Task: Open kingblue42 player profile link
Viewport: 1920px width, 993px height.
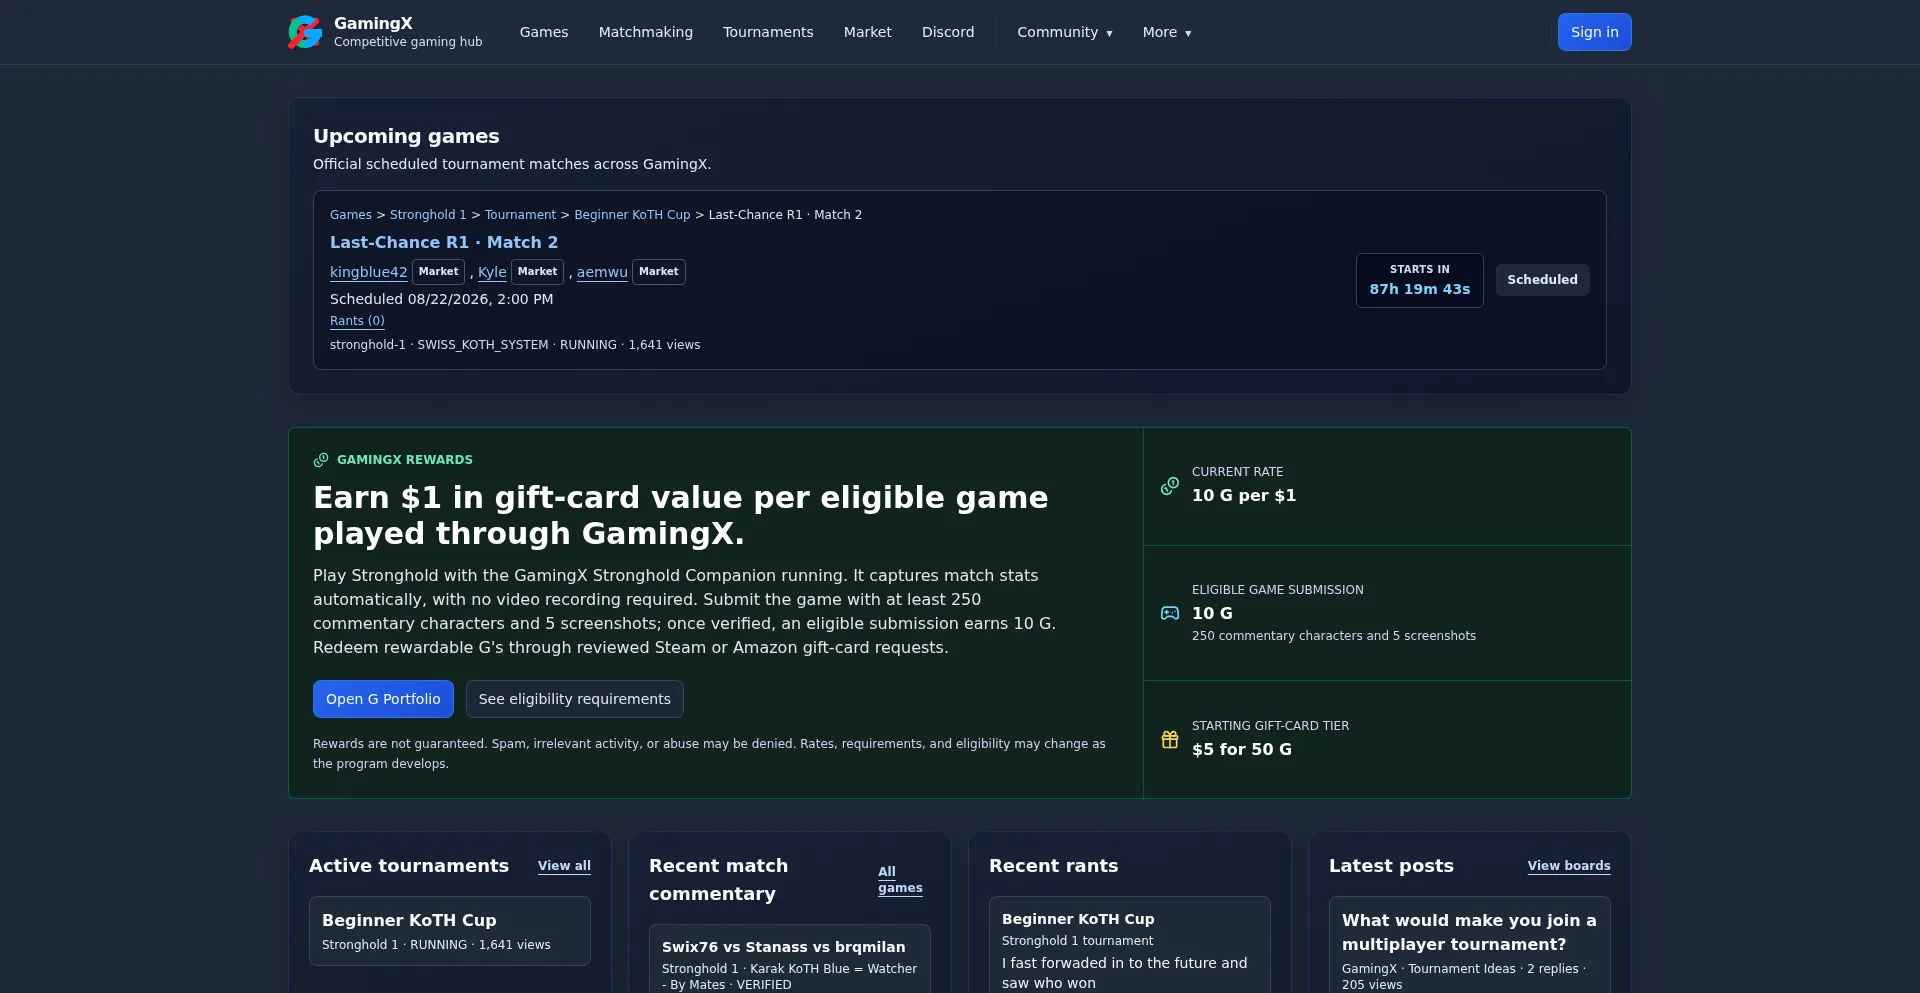Action: (369, 272)
